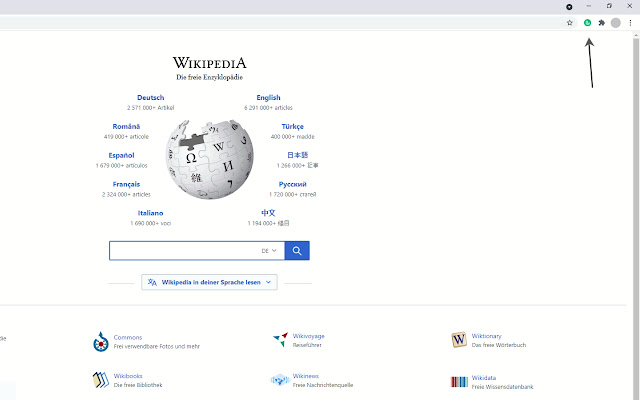Open the Chinese 中文 Wikipedia link

pos(268,213)
